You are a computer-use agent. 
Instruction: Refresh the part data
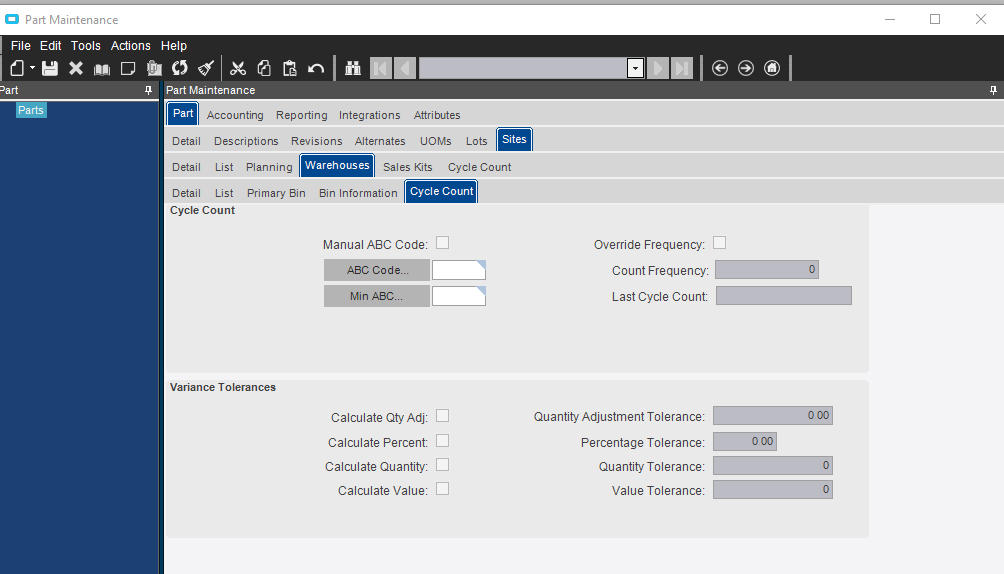(180, 68)
